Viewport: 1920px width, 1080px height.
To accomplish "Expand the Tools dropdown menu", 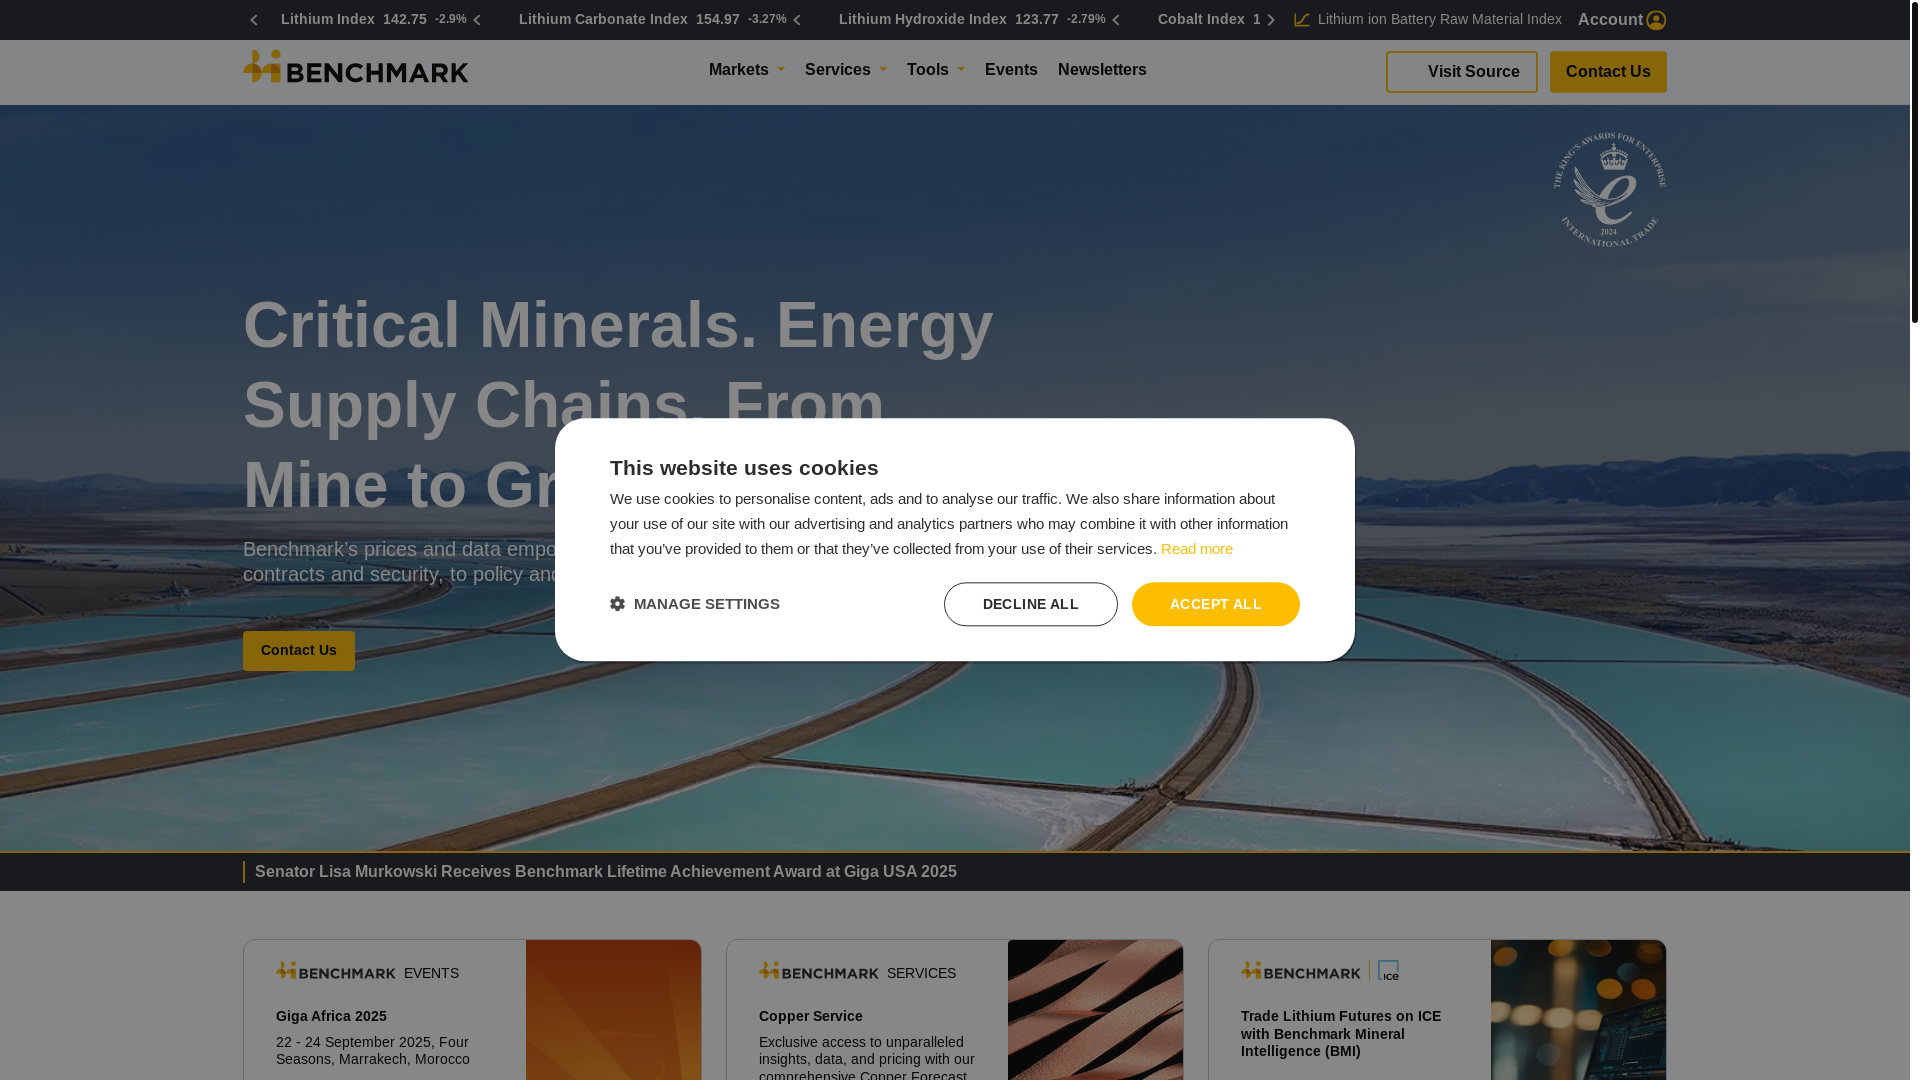I will (x=935, y=70).
